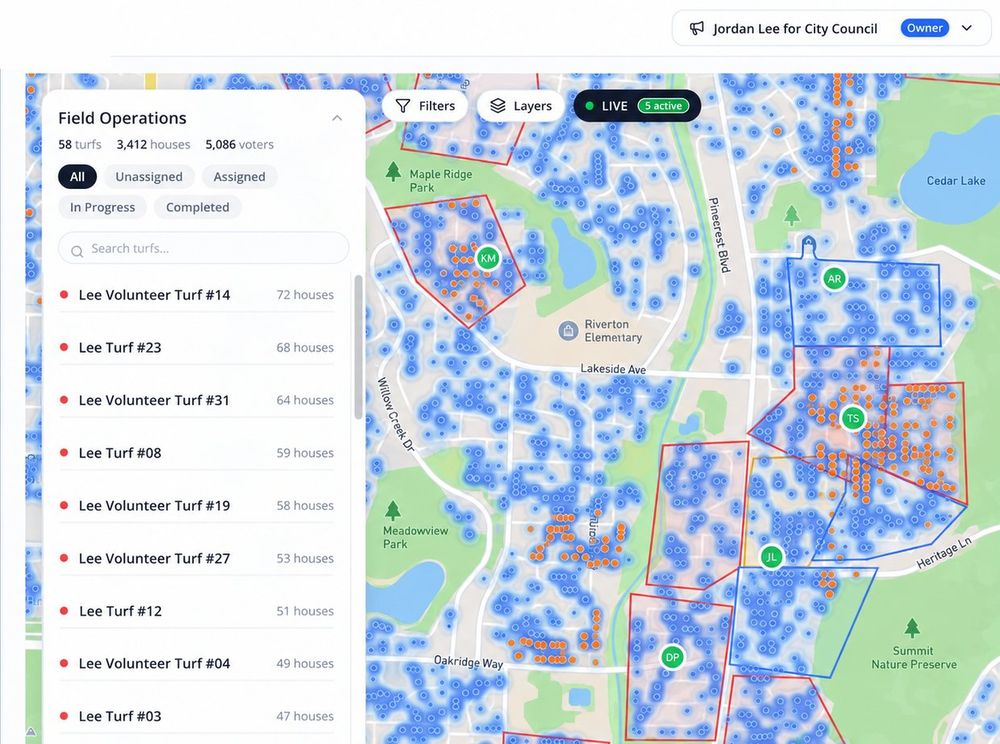1000x744 pixels.
Task: Click the Maple Ridge Park tree icon
Action: pos(393,171)
